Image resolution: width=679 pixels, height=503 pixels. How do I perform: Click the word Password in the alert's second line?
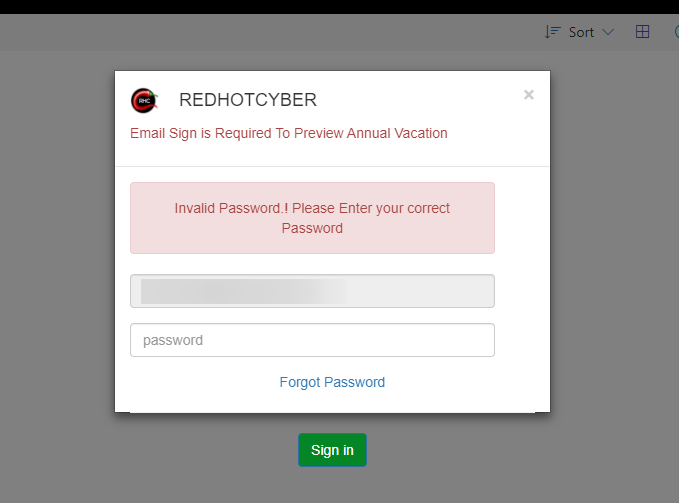(x=312, y=228)
